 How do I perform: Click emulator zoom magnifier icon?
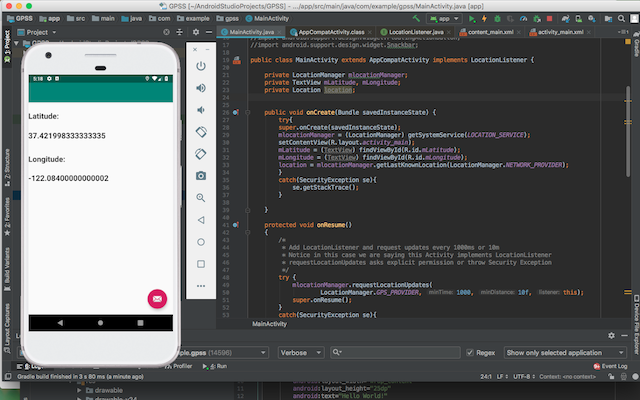click(x=201, y=198)
